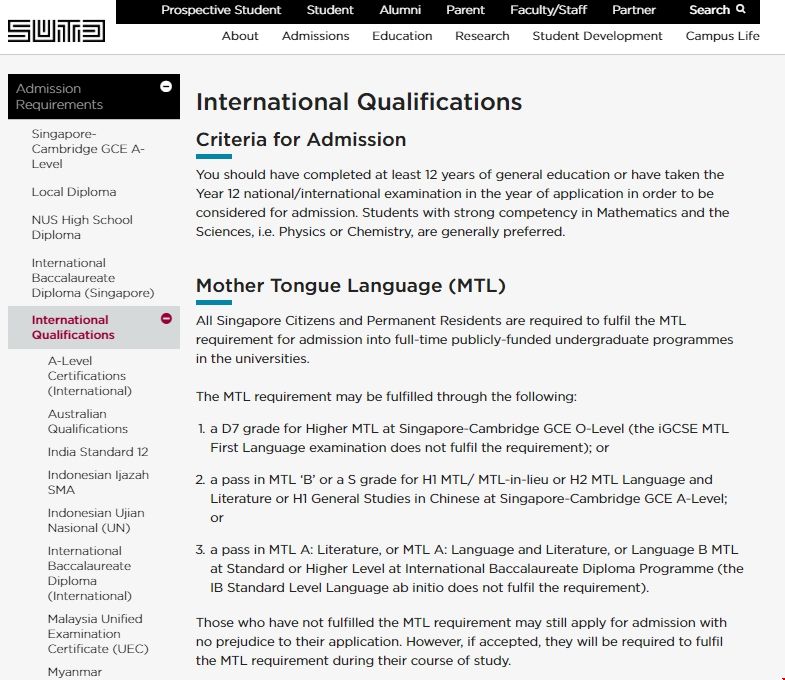Click the Partner top menu link
This screenshot has width=785, height=680.
pos(634,10)
